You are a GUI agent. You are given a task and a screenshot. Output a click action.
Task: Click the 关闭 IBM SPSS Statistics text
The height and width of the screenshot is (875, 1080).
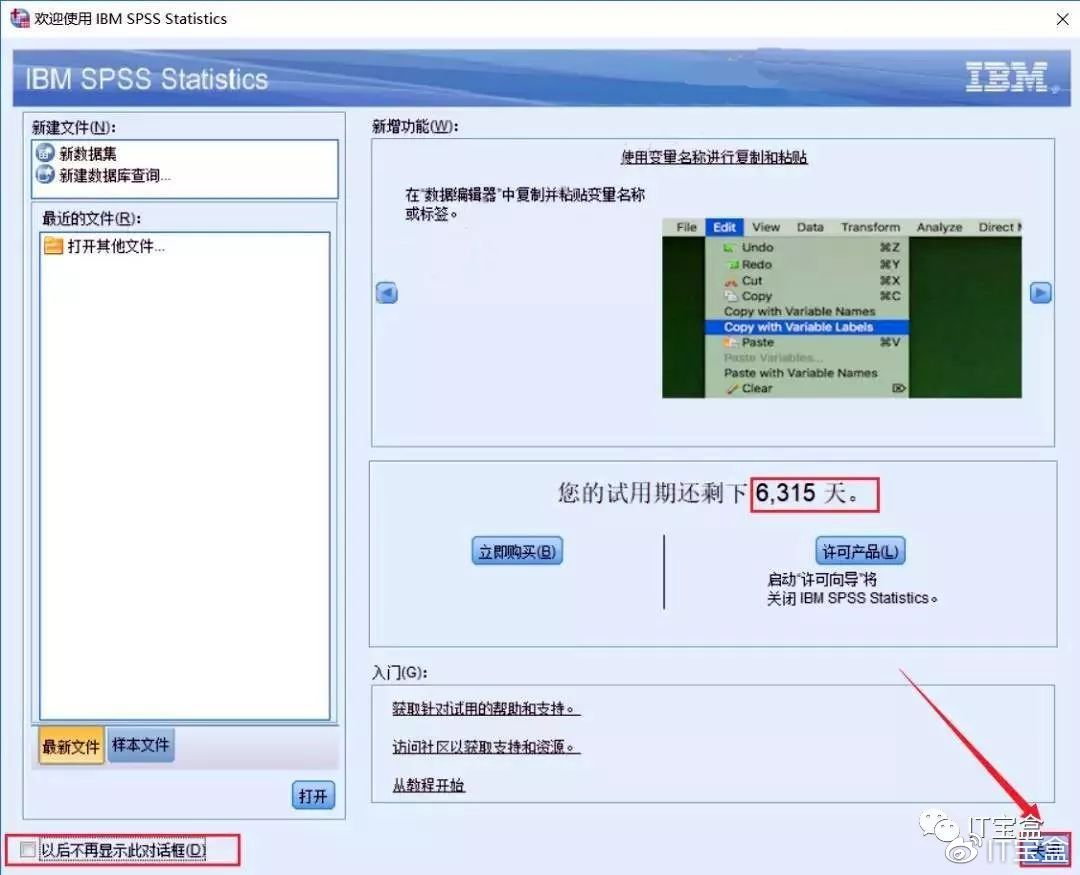pos(852,598)
